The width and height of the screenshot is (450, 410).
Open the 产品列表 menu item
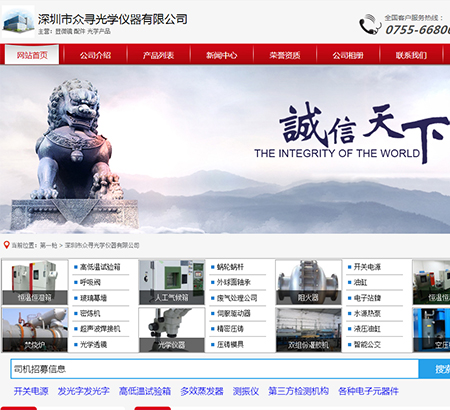(x=158, y=55)
